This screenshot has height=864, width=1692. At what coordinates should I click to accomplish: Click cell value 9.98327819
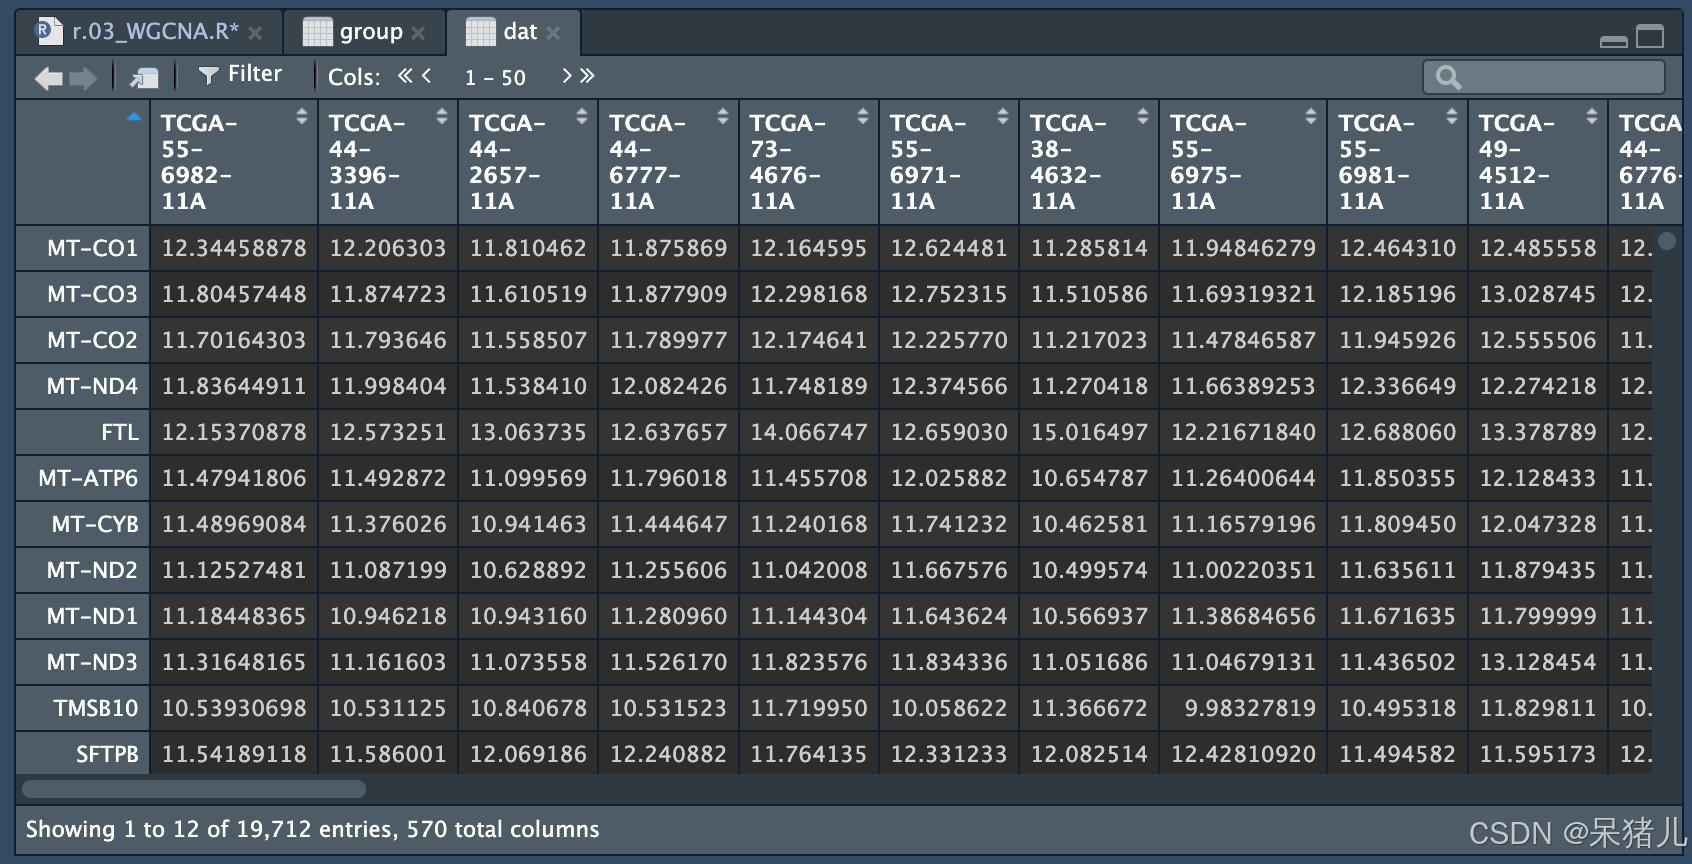1250,708
